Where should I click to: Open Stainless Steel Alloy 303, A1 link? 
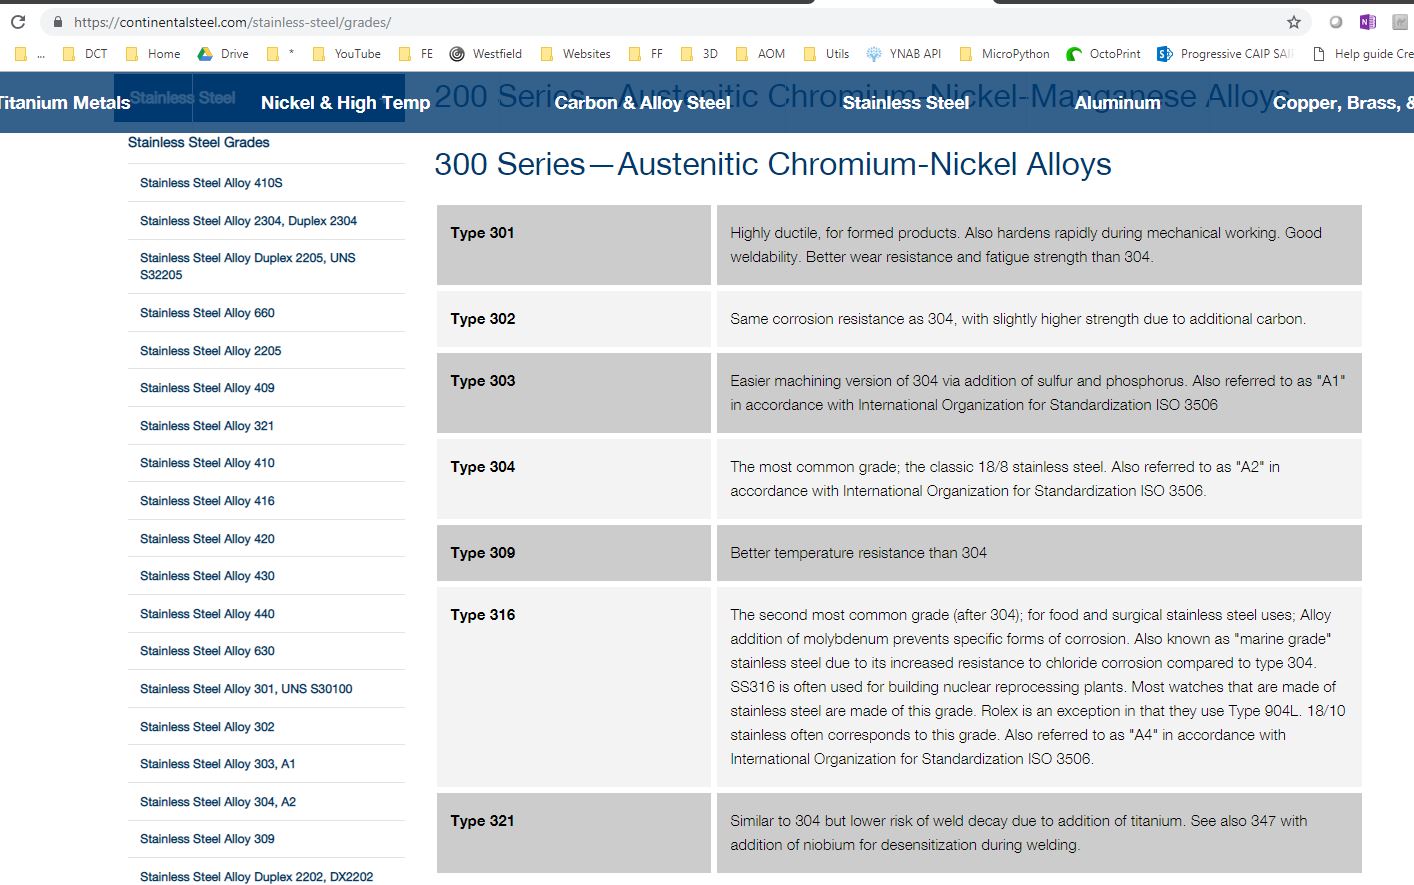pyautogui.click(x=217, y=764)
